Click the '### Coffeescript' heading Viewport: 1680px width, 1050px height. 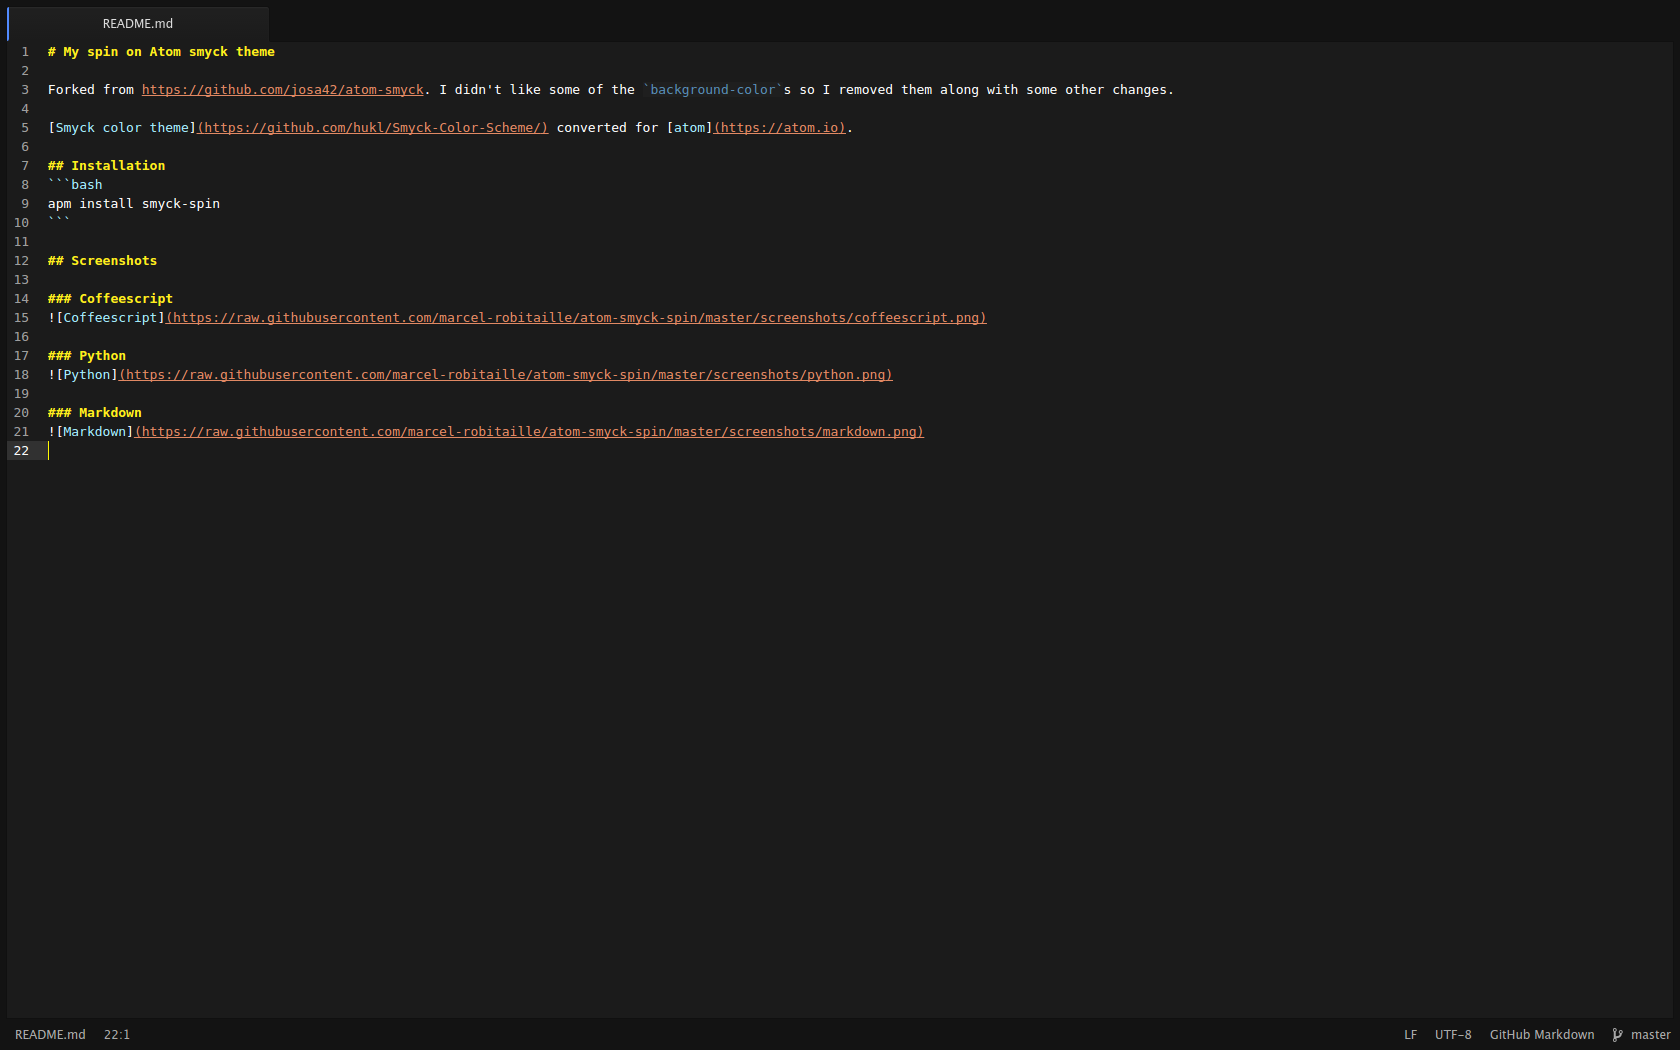pyautogui.click(x=110, y=299)
